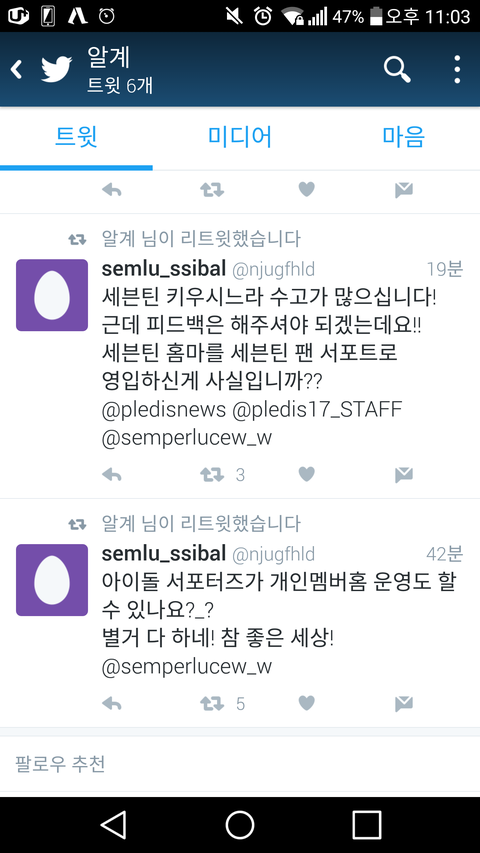Reply to the 42분 tweet

point(112,704)
